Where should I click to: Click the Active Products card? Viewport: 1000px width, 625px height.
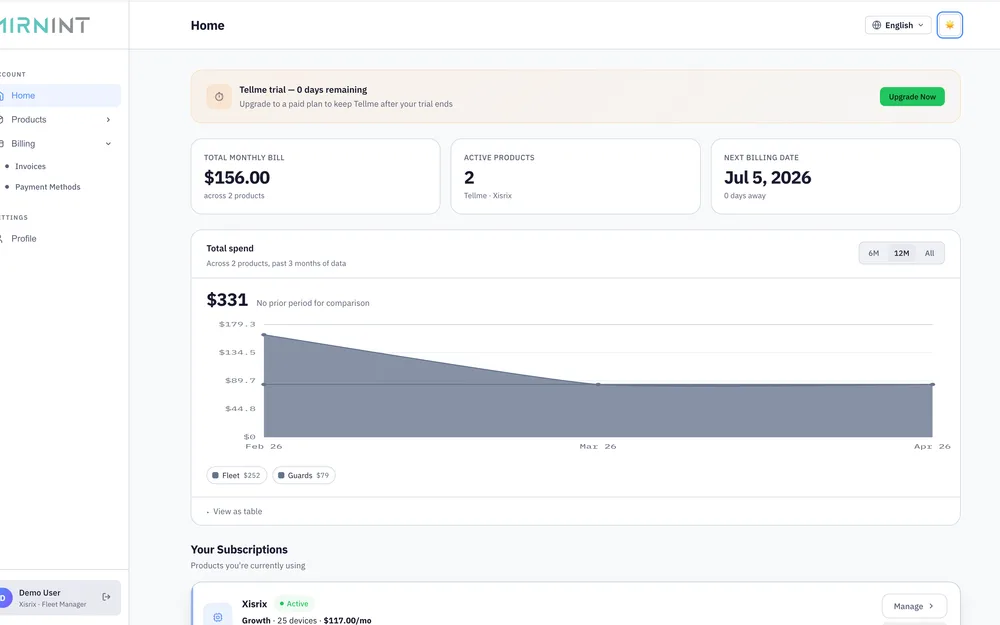click(x=575, y=177)
